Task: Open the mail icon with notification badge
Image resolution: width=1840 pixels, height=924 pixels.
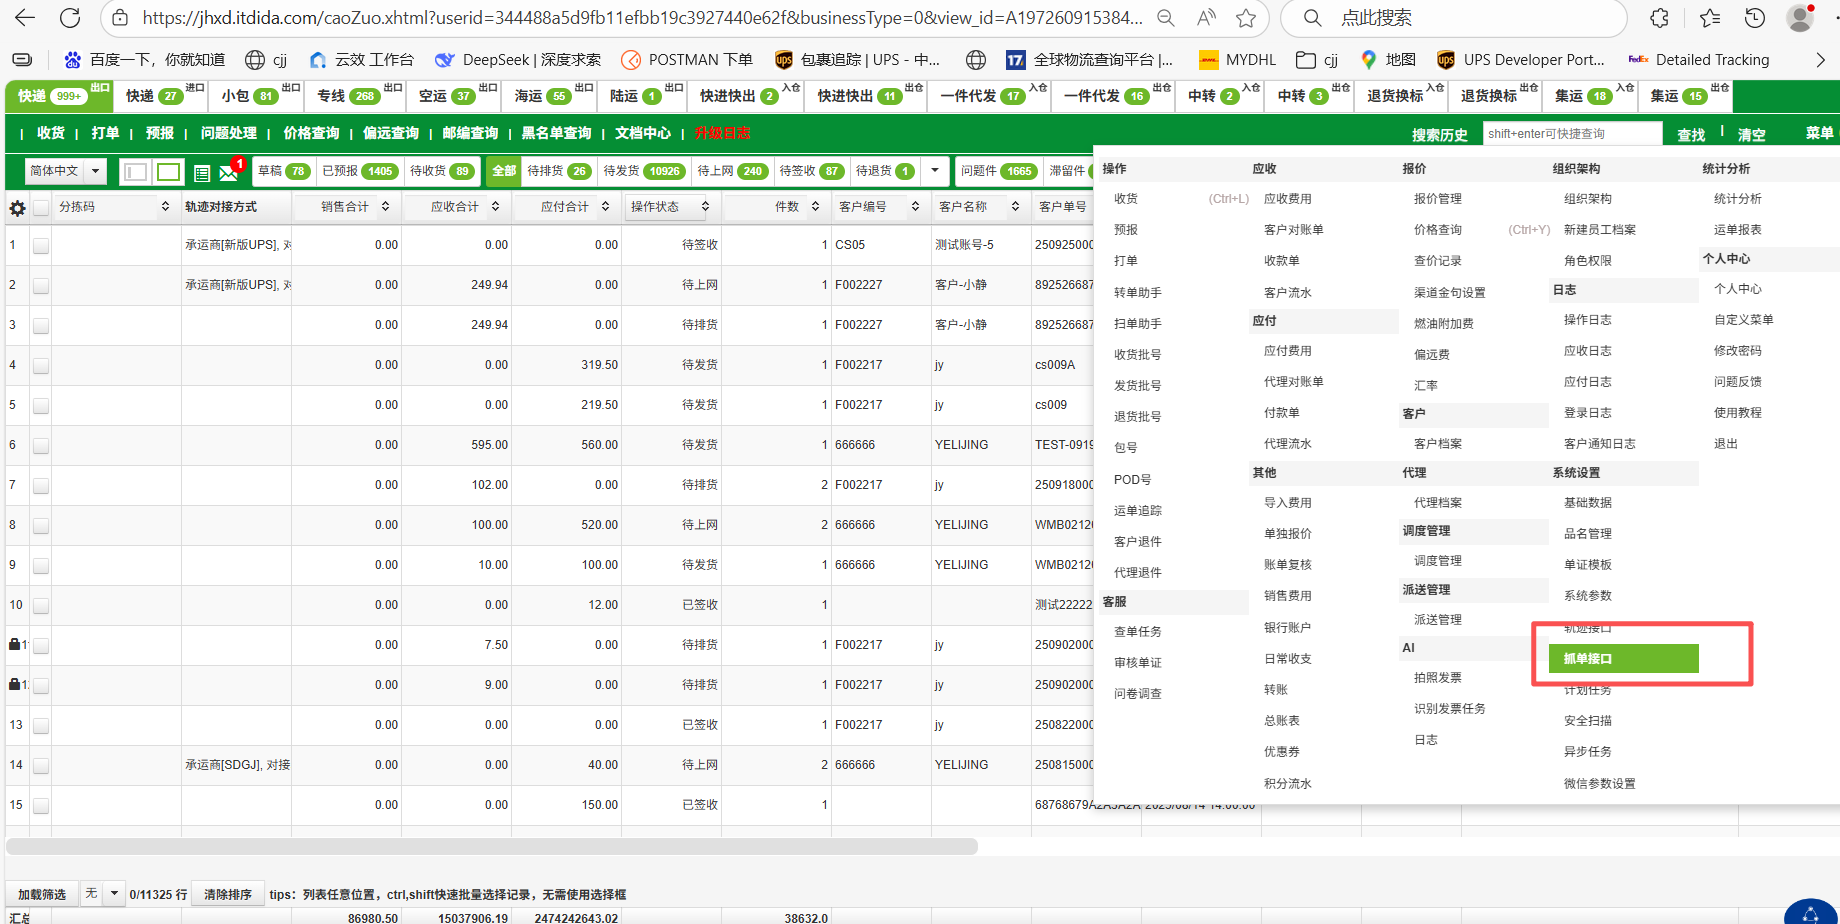Action: [x=229, y=172]
